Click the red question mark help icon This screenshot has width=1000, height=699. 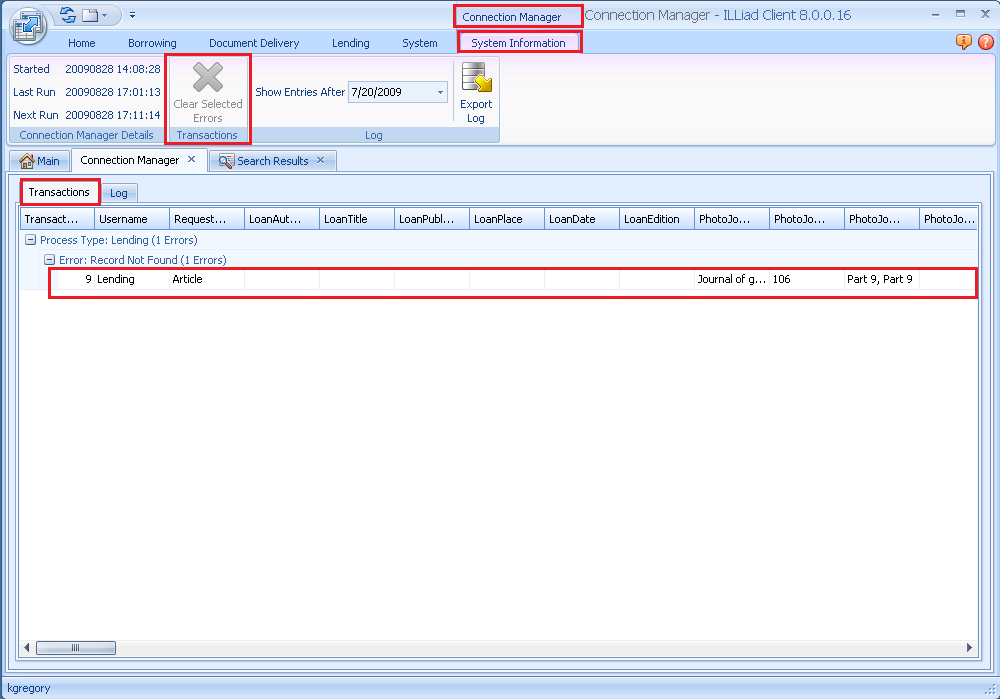(986, 42)
